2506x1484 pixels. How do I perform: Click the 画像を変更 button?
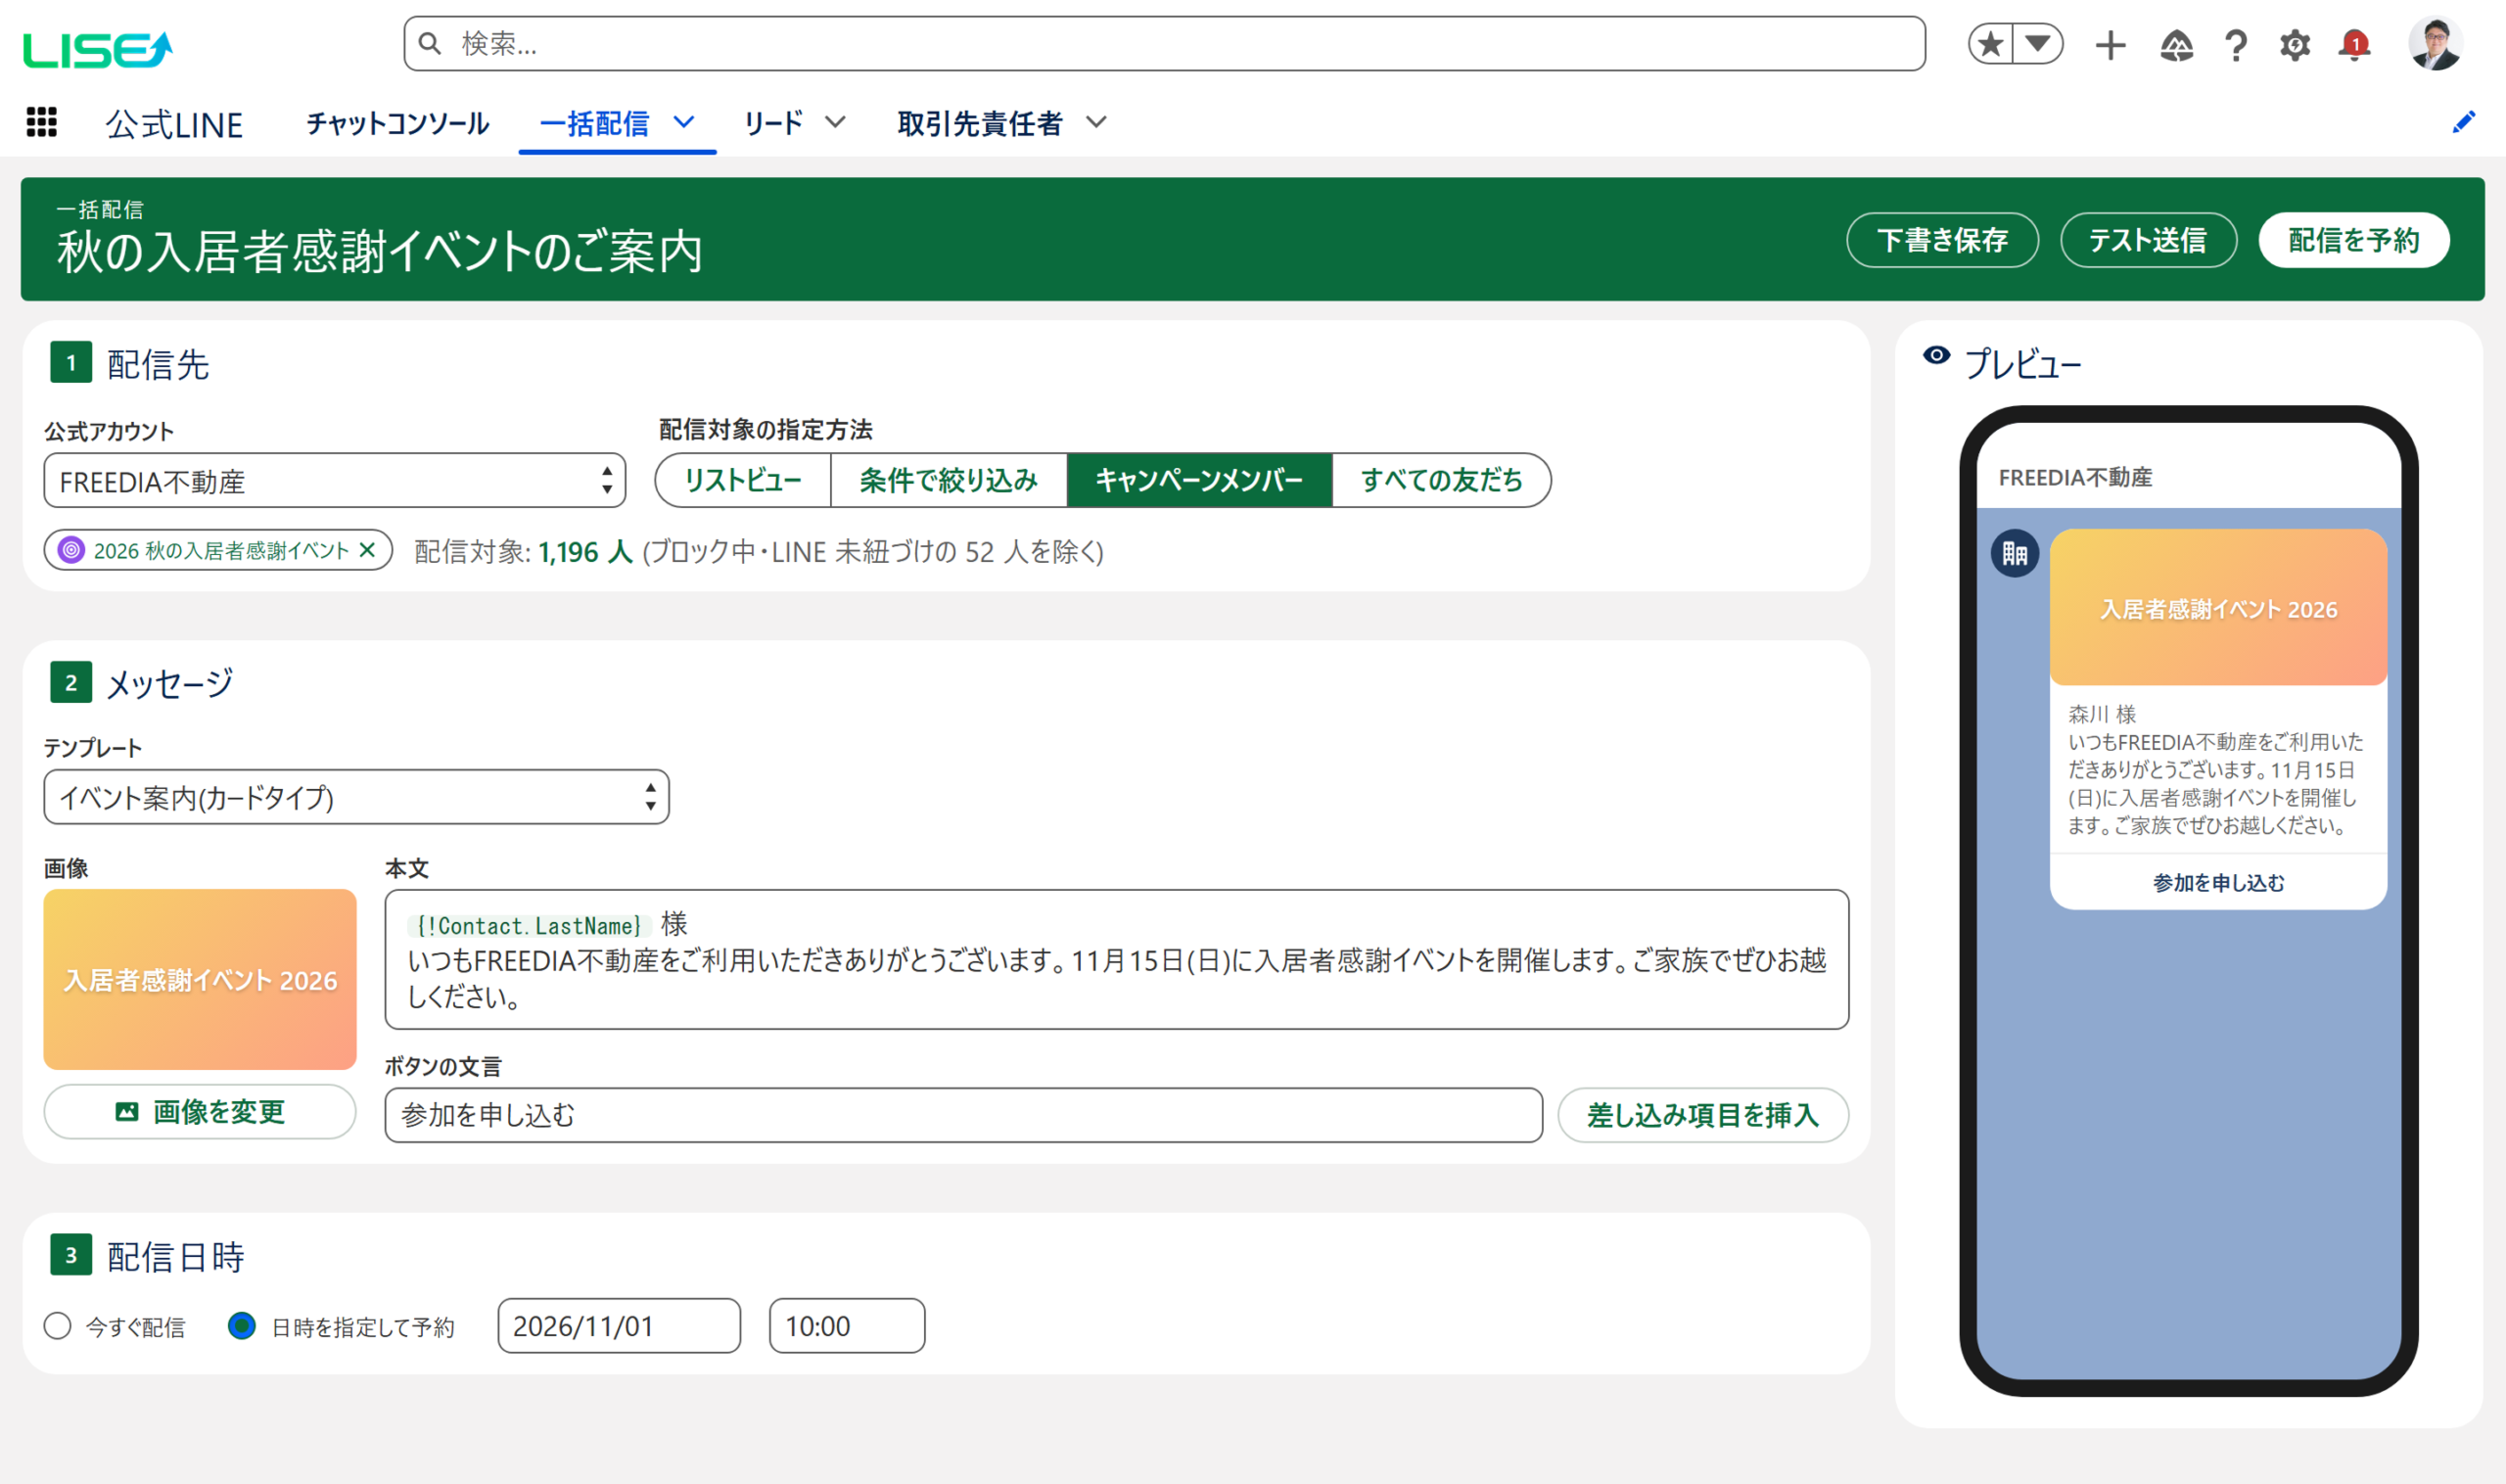(200, 1111)
